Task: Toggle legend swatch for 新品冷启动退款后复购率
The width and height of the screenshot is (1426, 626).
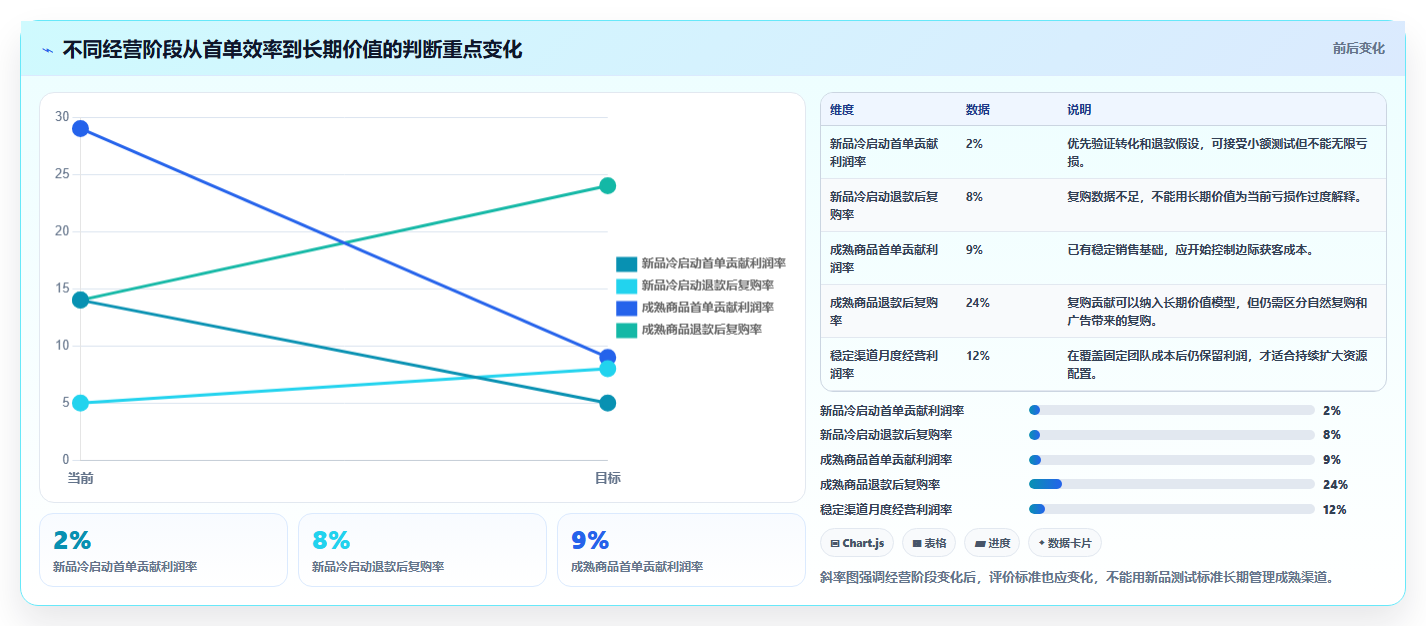Action: click(626, 286)
